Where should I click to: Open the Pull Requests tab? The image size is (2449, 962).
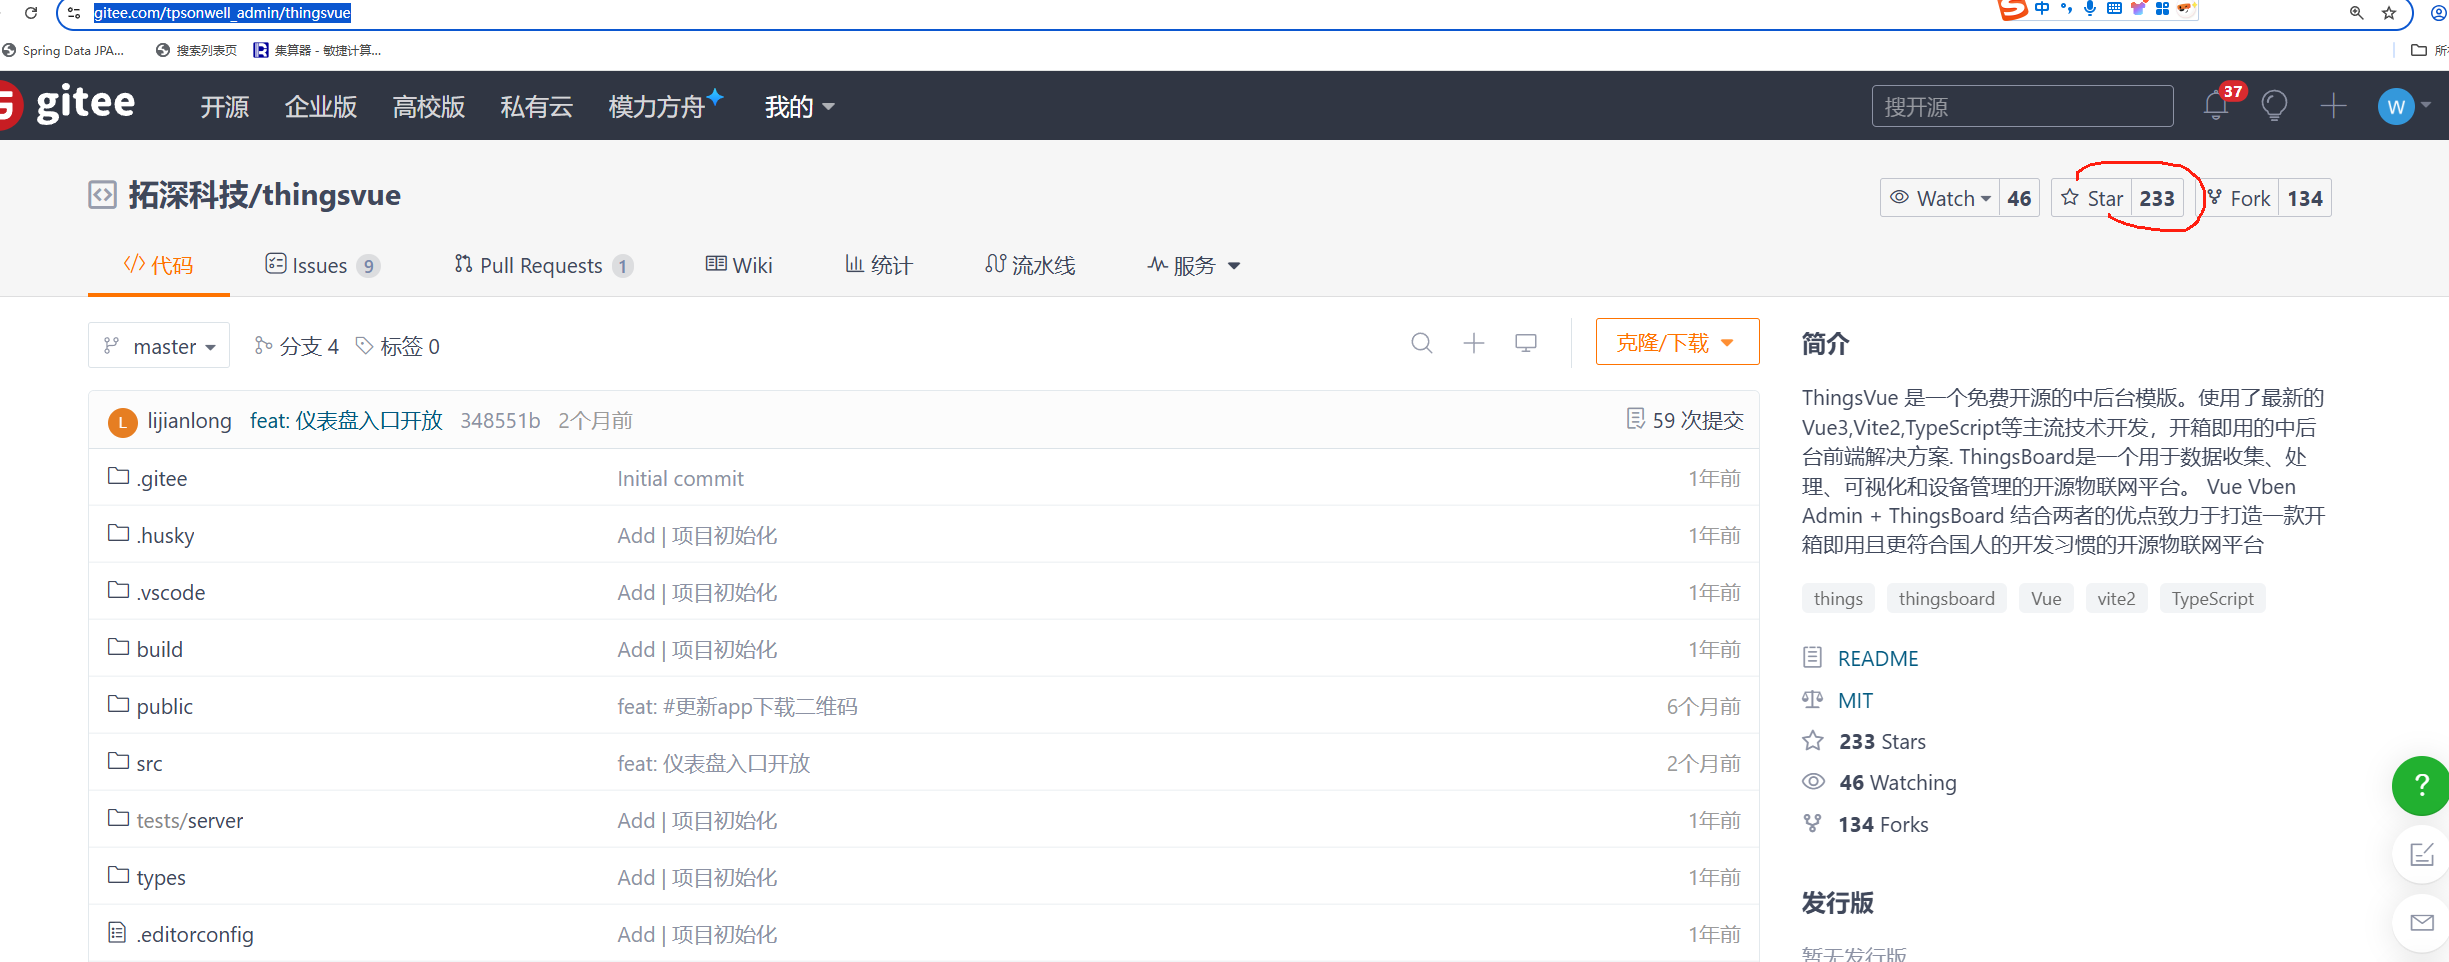(543, 265)
